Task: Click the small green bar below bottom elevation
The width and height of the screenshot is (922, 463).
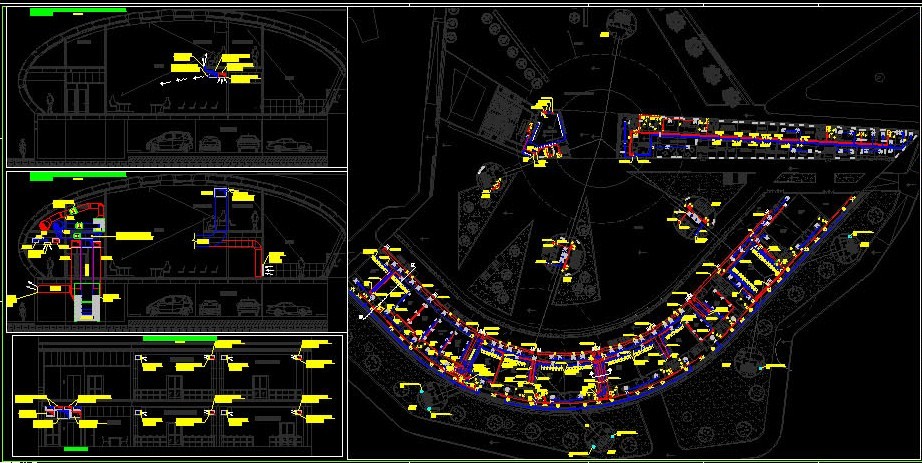Action: [x=76, y=450]
